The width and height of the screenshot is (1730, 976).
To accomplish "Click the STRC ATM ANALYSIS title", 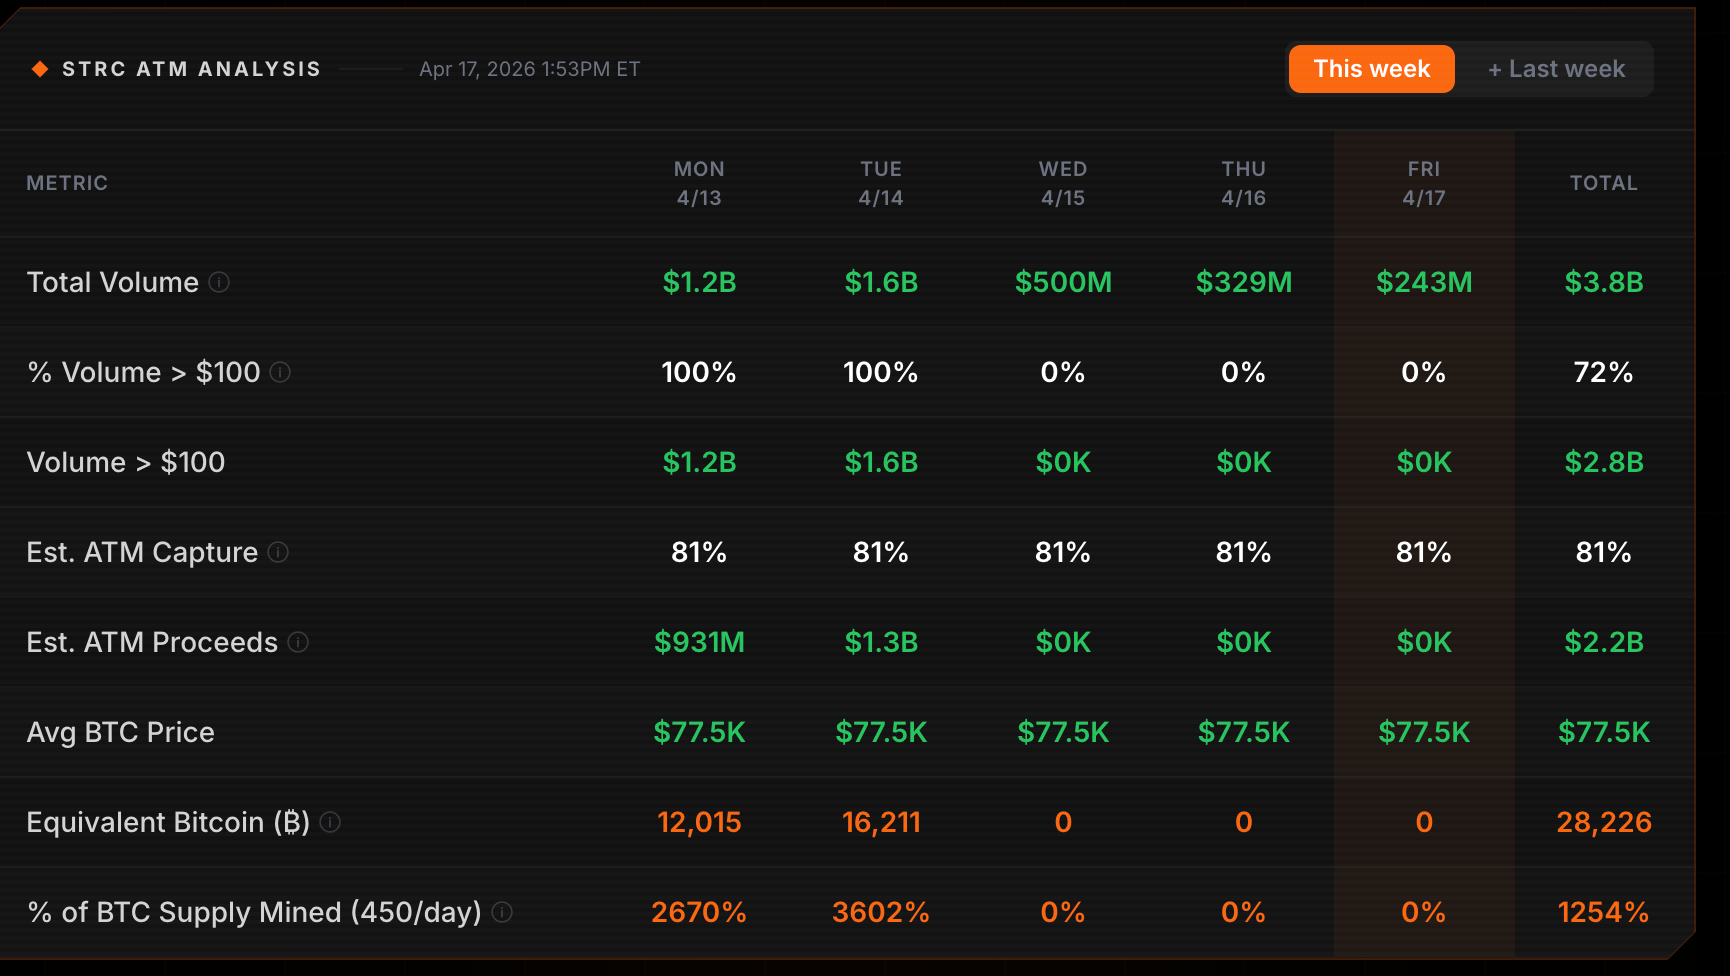I will [191, 69].
